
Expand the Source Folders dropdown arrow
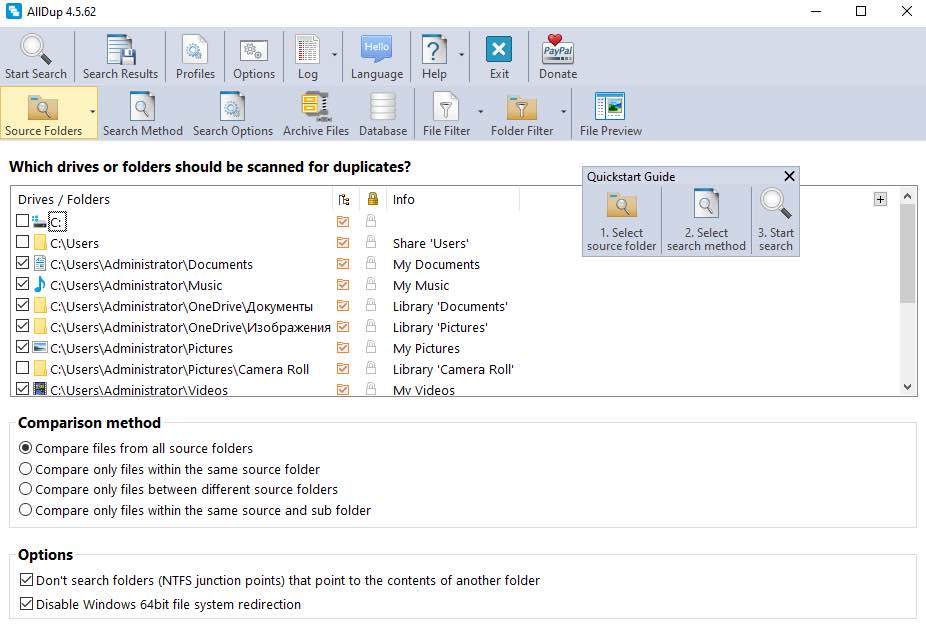[x=93, y=112]
